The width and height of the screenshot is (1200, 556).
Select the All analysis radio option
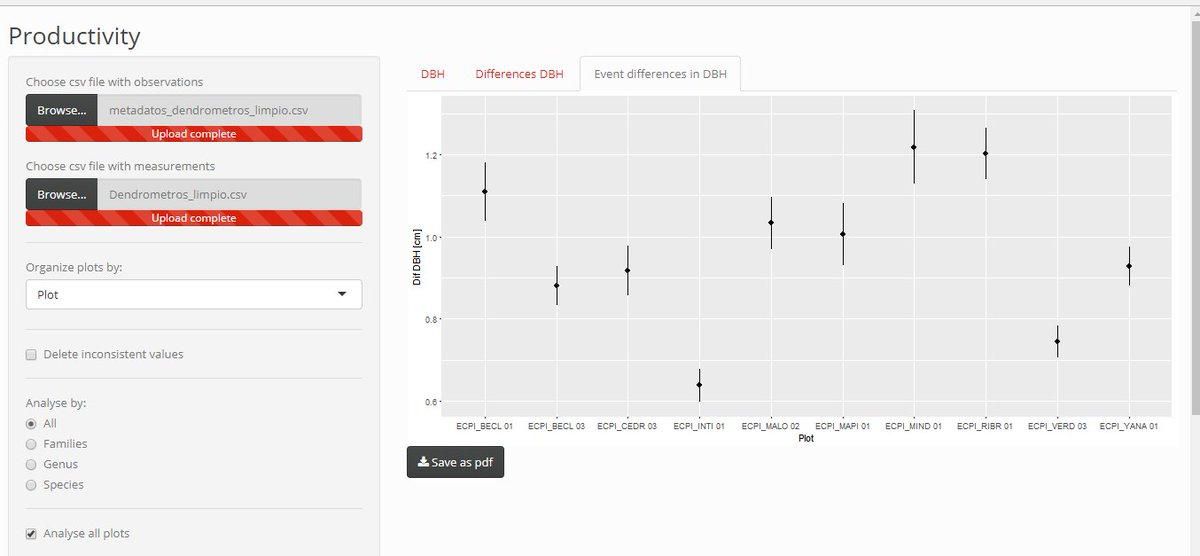32,423
